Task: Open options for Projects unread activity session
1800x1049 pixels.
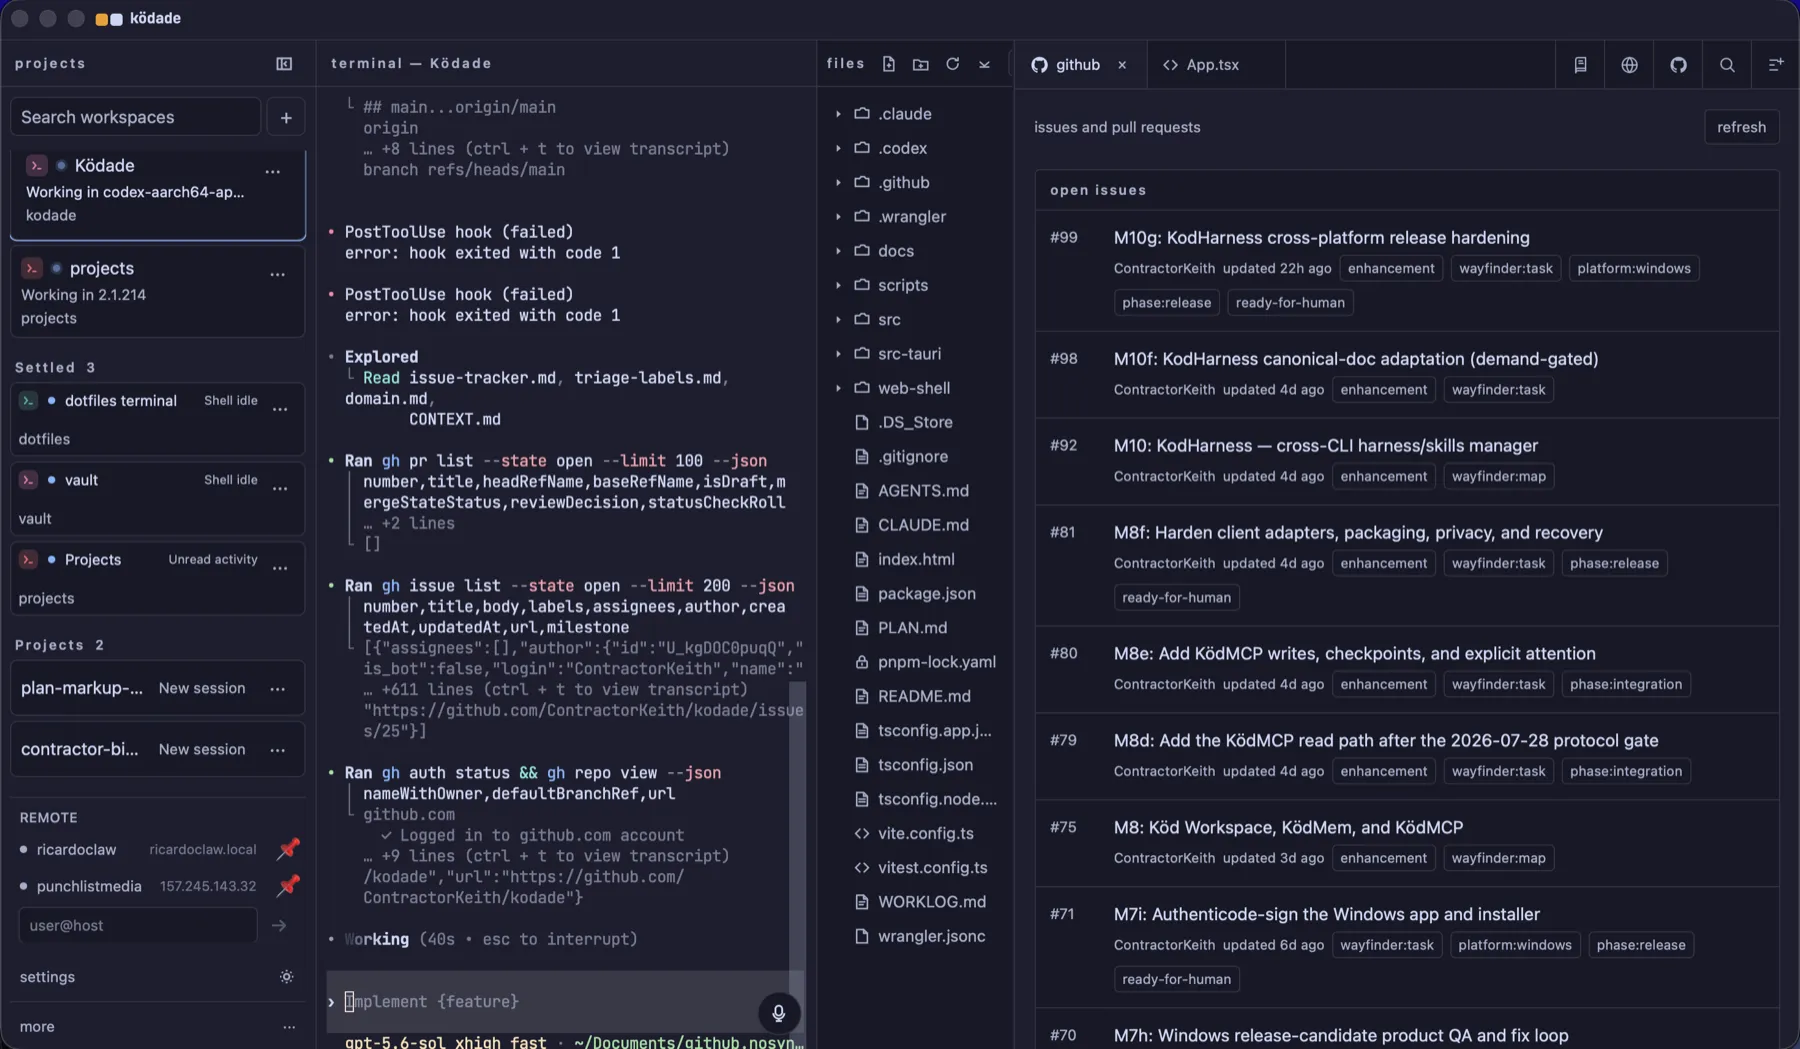Action: pos(280,568)
